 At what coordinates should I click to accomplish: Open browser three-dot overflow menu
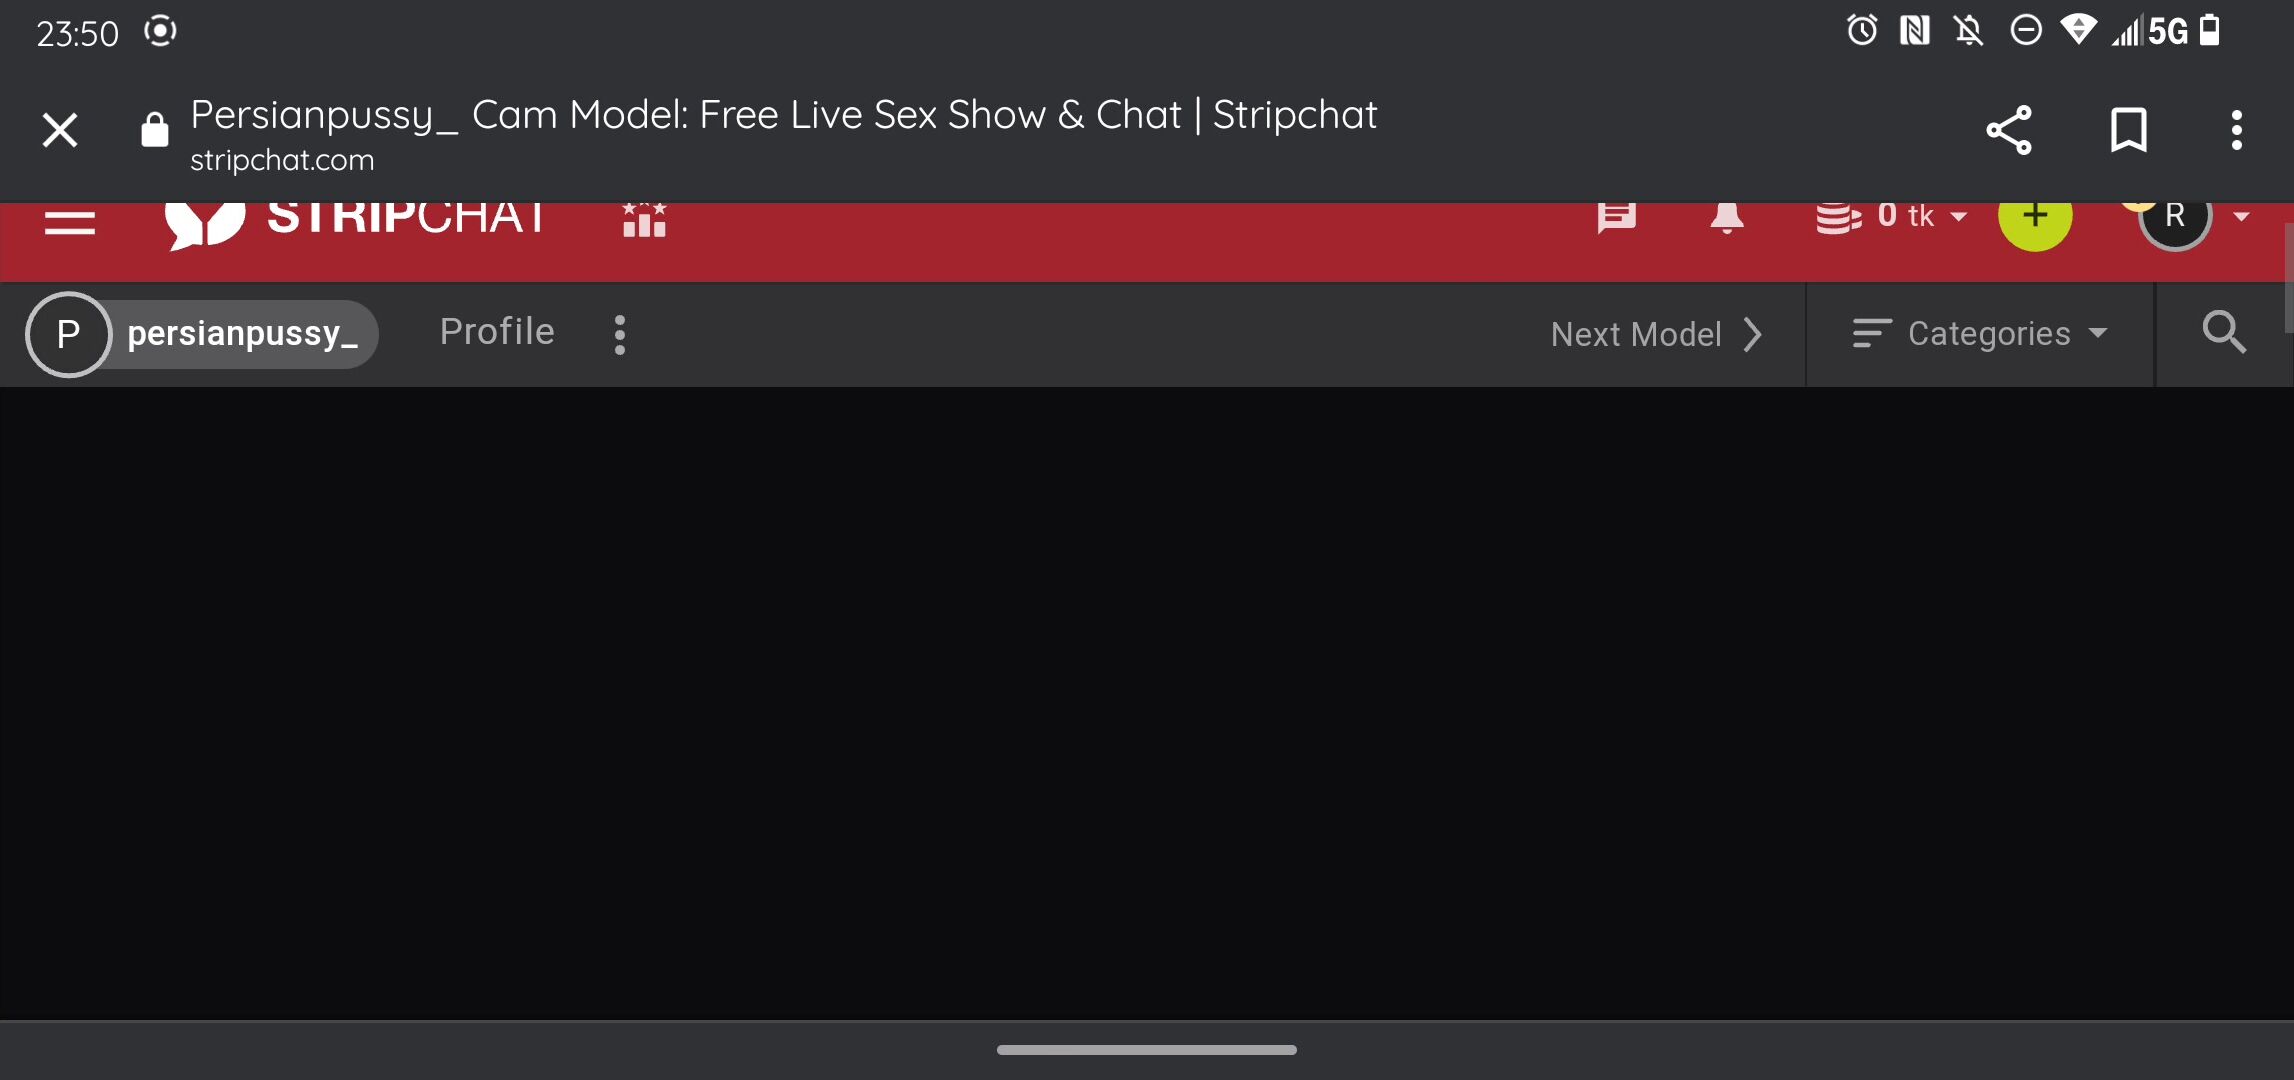coord(2237,130)
